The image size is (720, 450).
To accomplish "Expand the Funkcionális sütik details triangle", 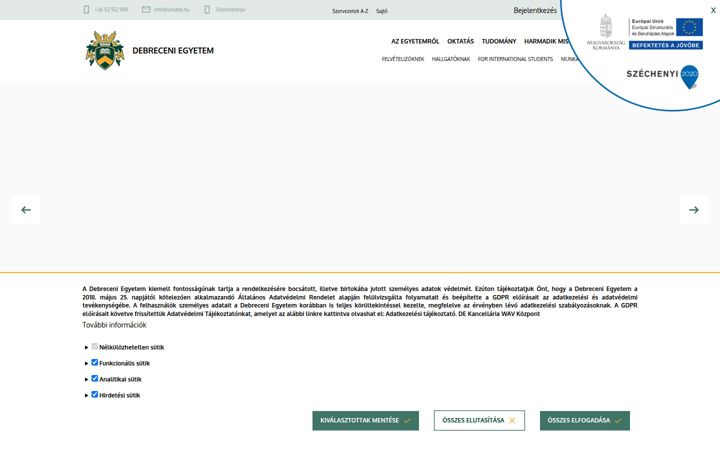I will (86, 364).
